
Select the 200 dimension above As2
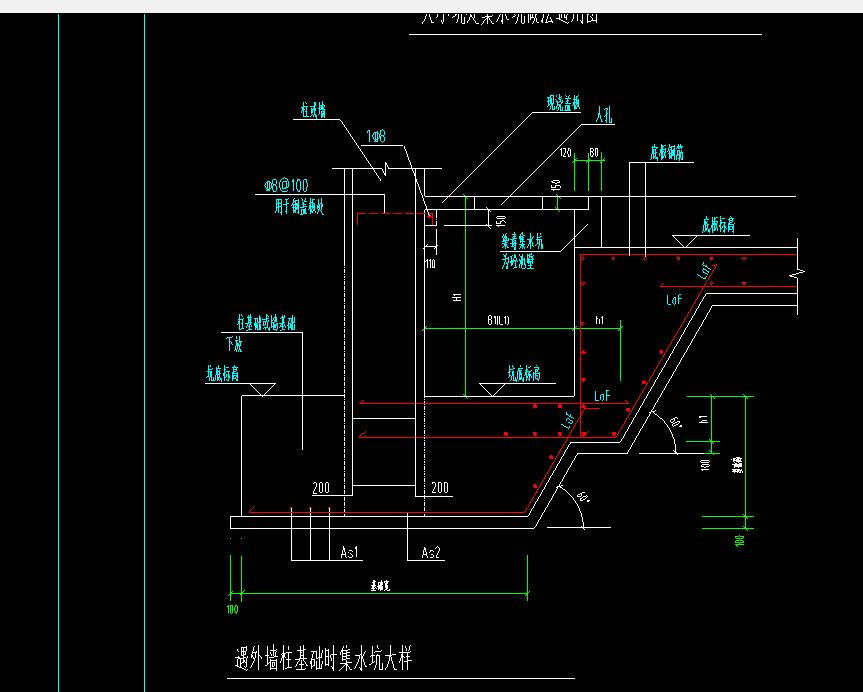click(x=440, y=488)
